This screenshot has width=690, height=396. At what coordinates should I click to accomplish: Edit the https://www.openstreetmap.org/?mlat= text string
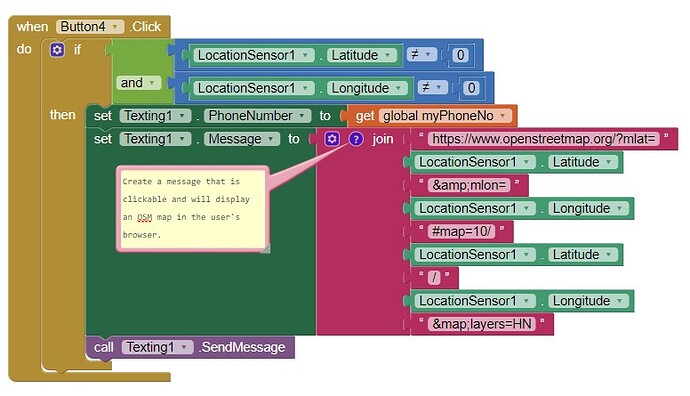click(x=543, y=139)
